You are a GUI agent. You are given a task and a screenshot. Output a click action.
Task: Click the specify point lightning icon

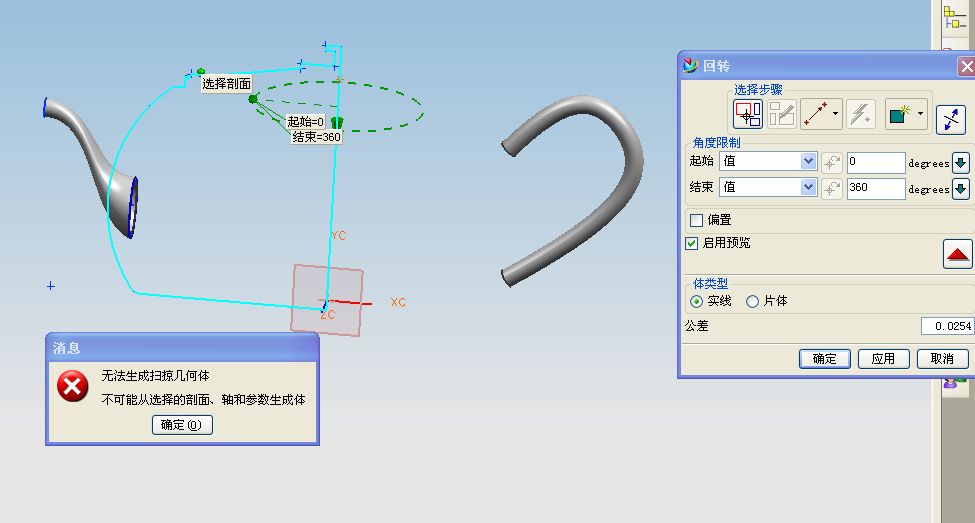tap(861, 114)
